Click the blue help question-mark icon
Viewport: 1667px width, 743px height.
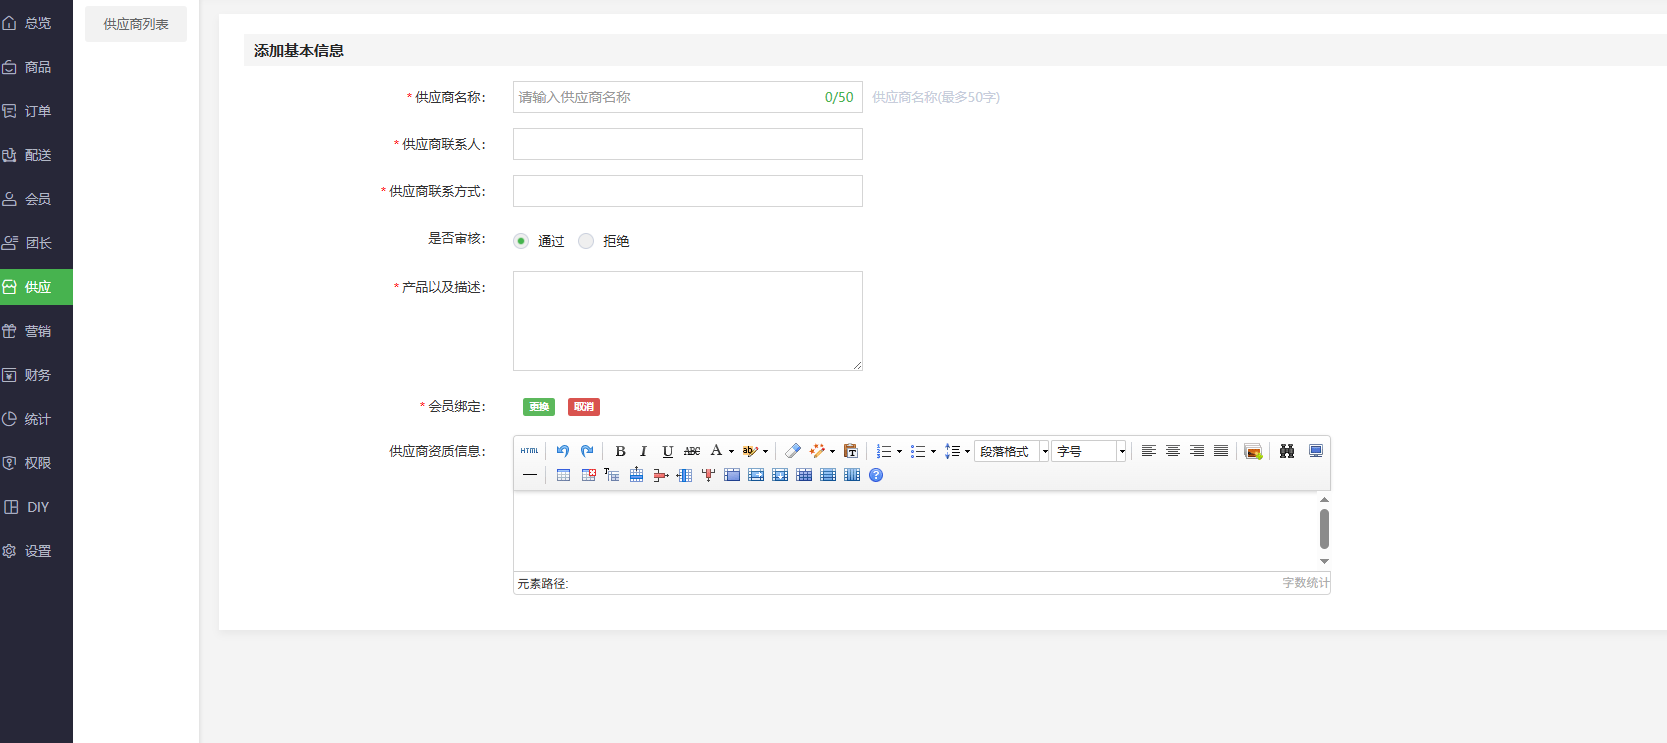click(876, 475)
